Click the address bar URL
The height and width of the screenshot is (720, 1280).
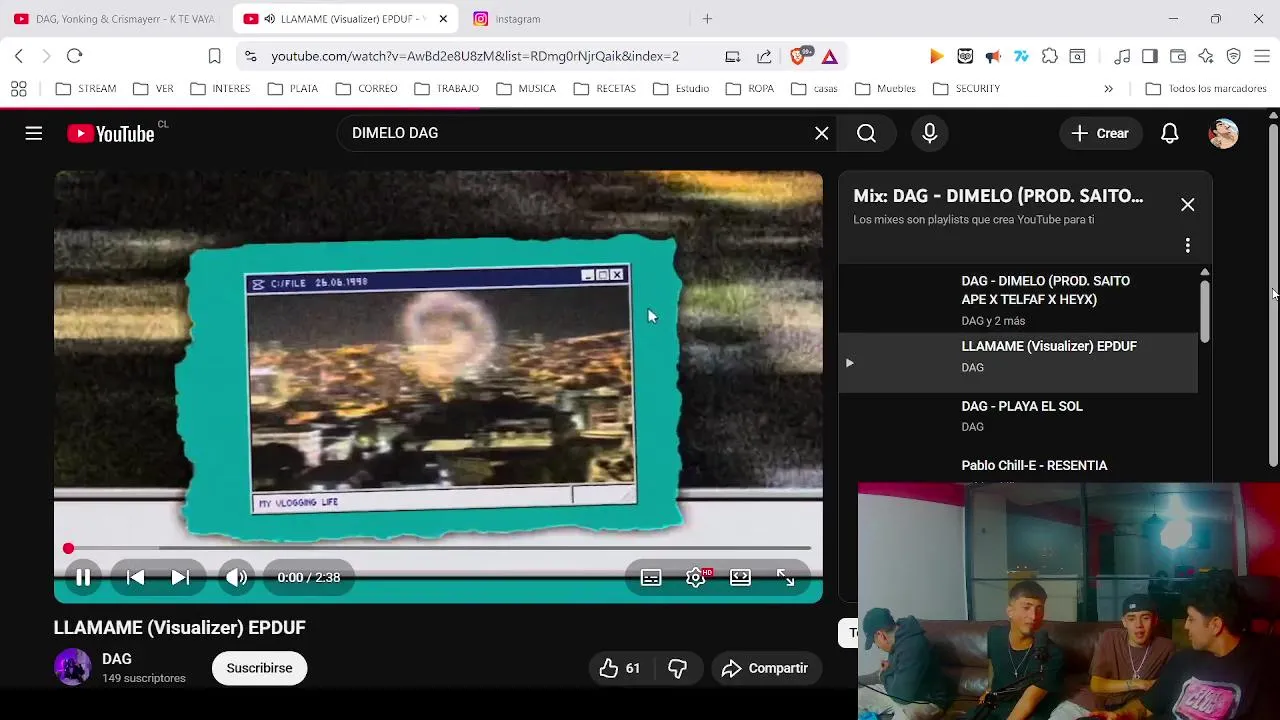point(475,56)
